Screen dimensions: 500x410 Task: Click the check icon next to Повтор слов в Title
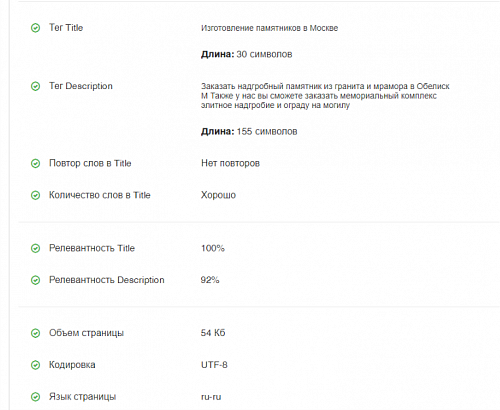(x=35, y=164)
